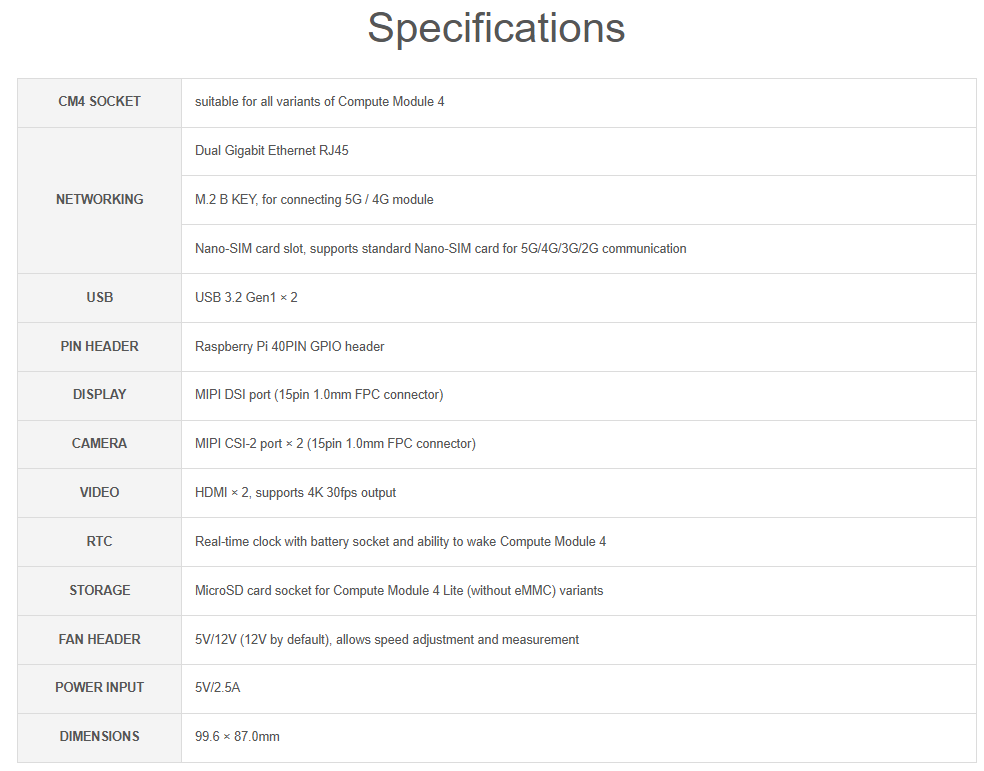Select the MicroSD card socket description
984x771 pixels.
point(398,590)
